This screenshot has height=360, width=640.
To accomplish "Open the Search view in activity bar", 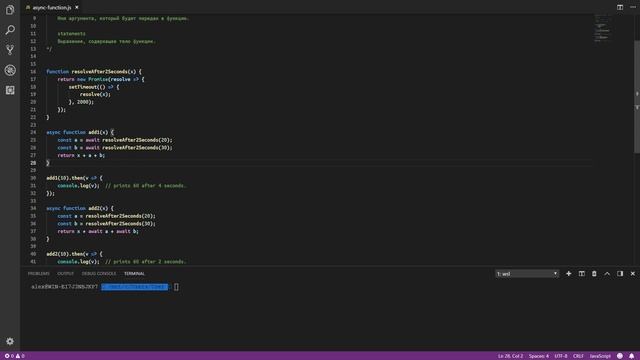I will tap(10, 30).
